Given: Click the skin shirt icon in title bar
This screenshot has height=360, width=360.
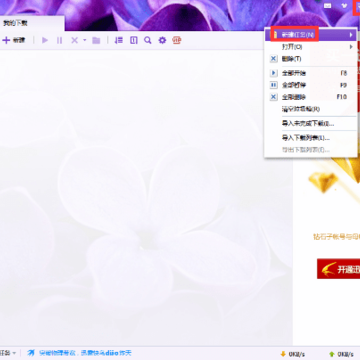Looking at the screenshot, I should [344, 6].
